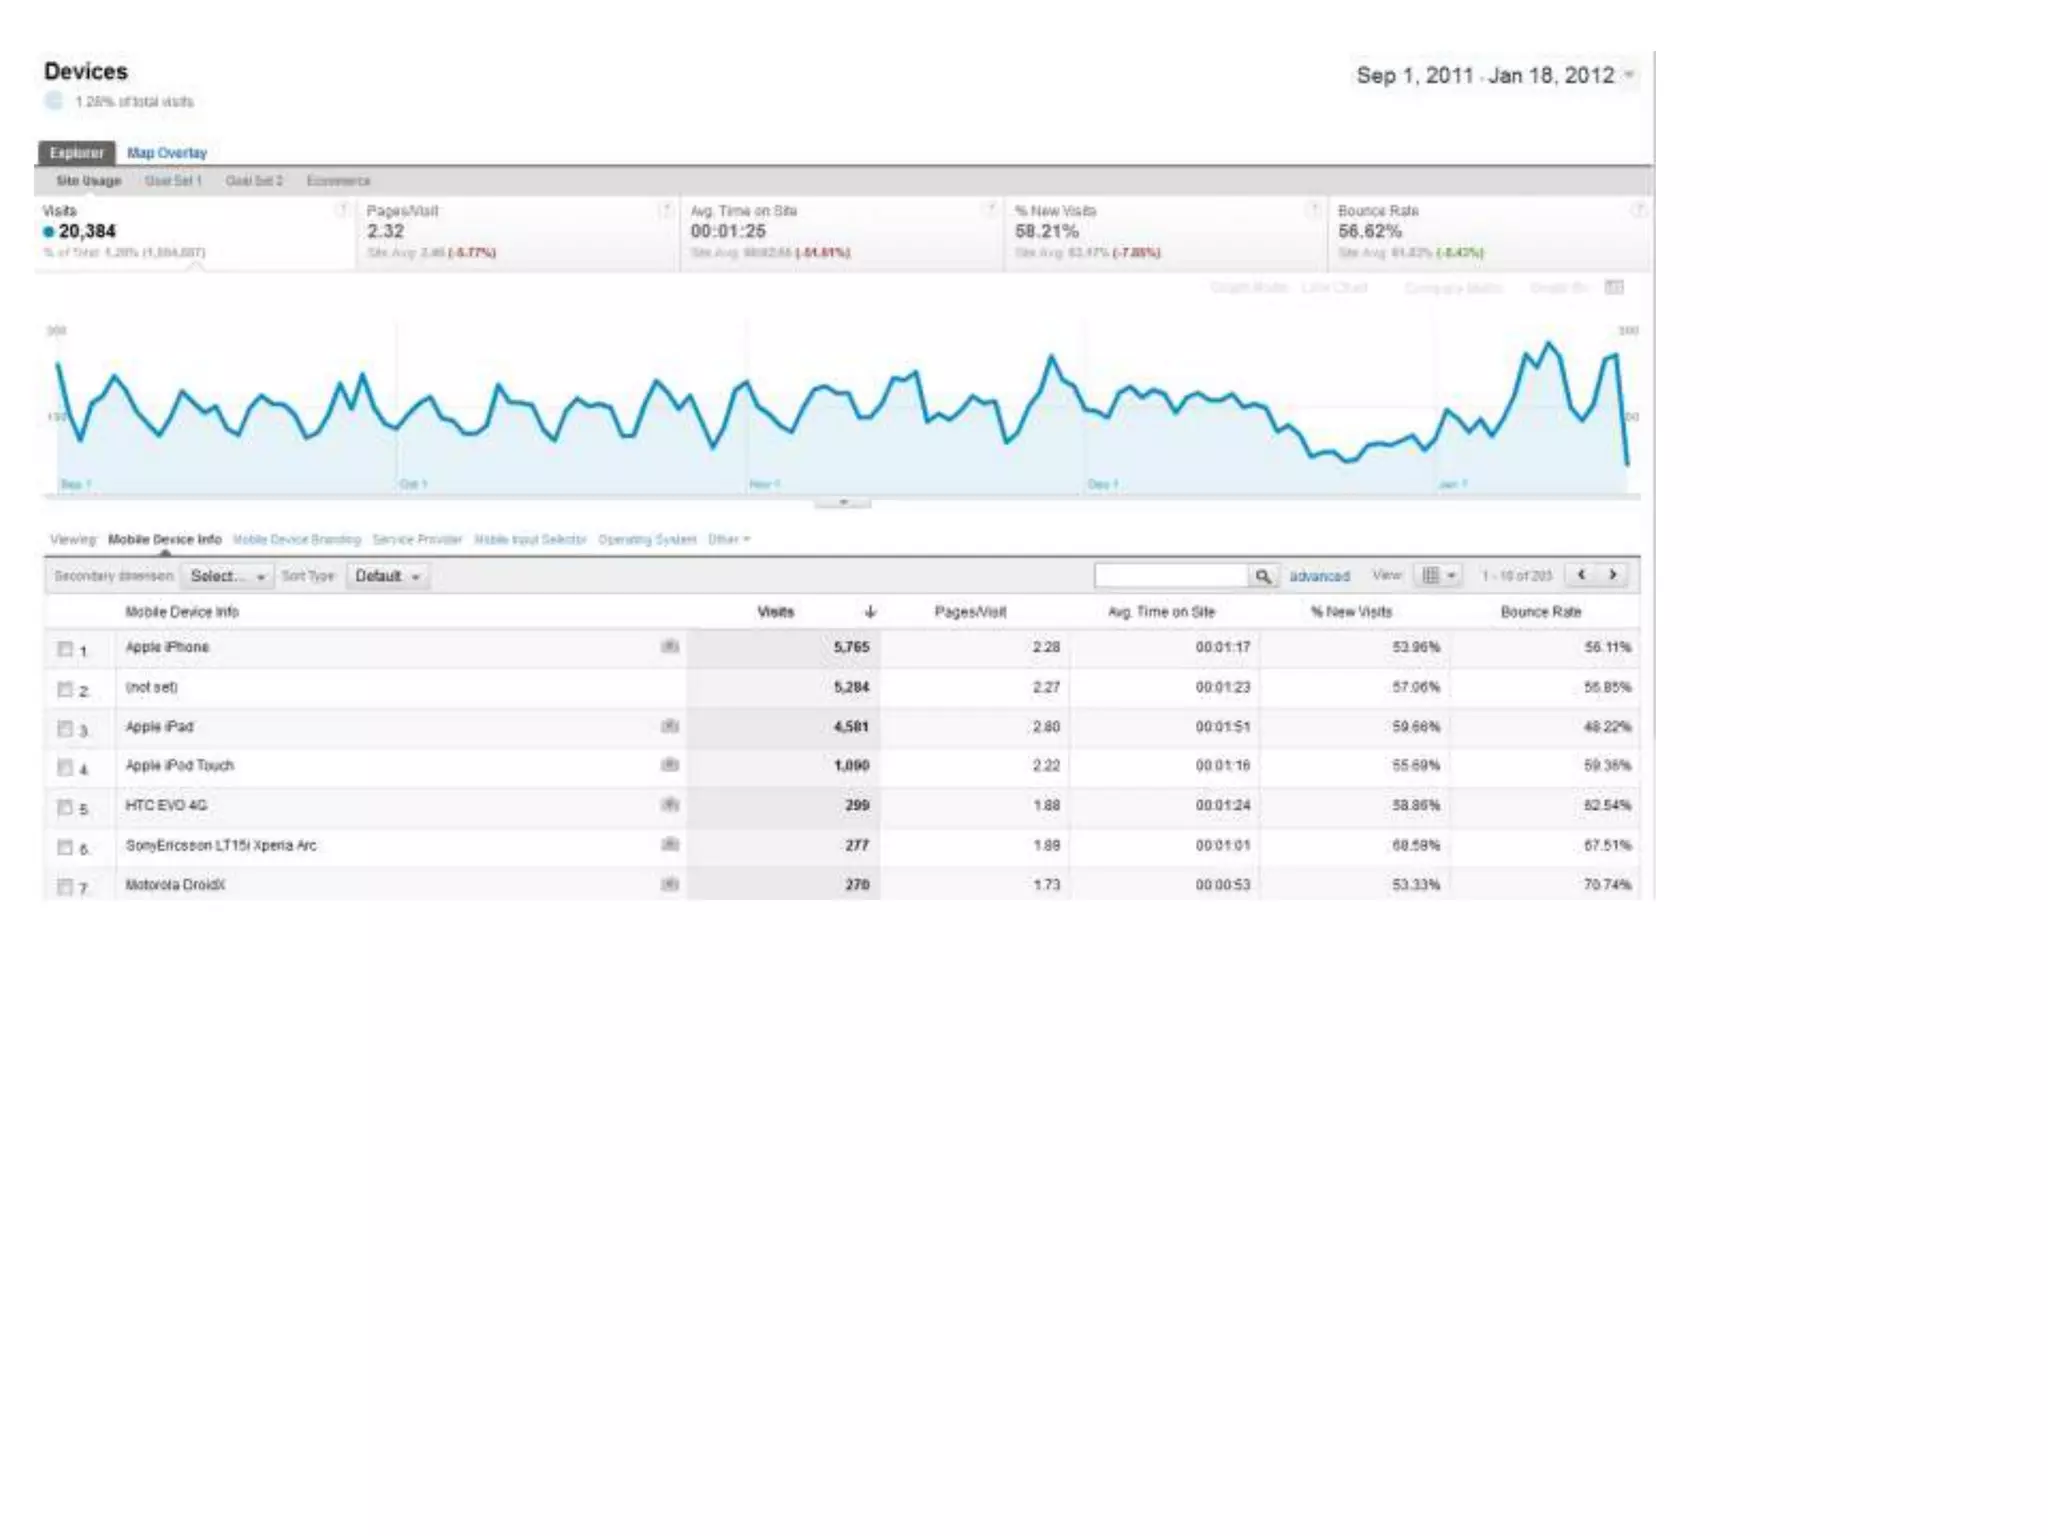Viewport: 2048px width, 1536px height.
Task: Go to previous page of table results
Action: 1581,575
